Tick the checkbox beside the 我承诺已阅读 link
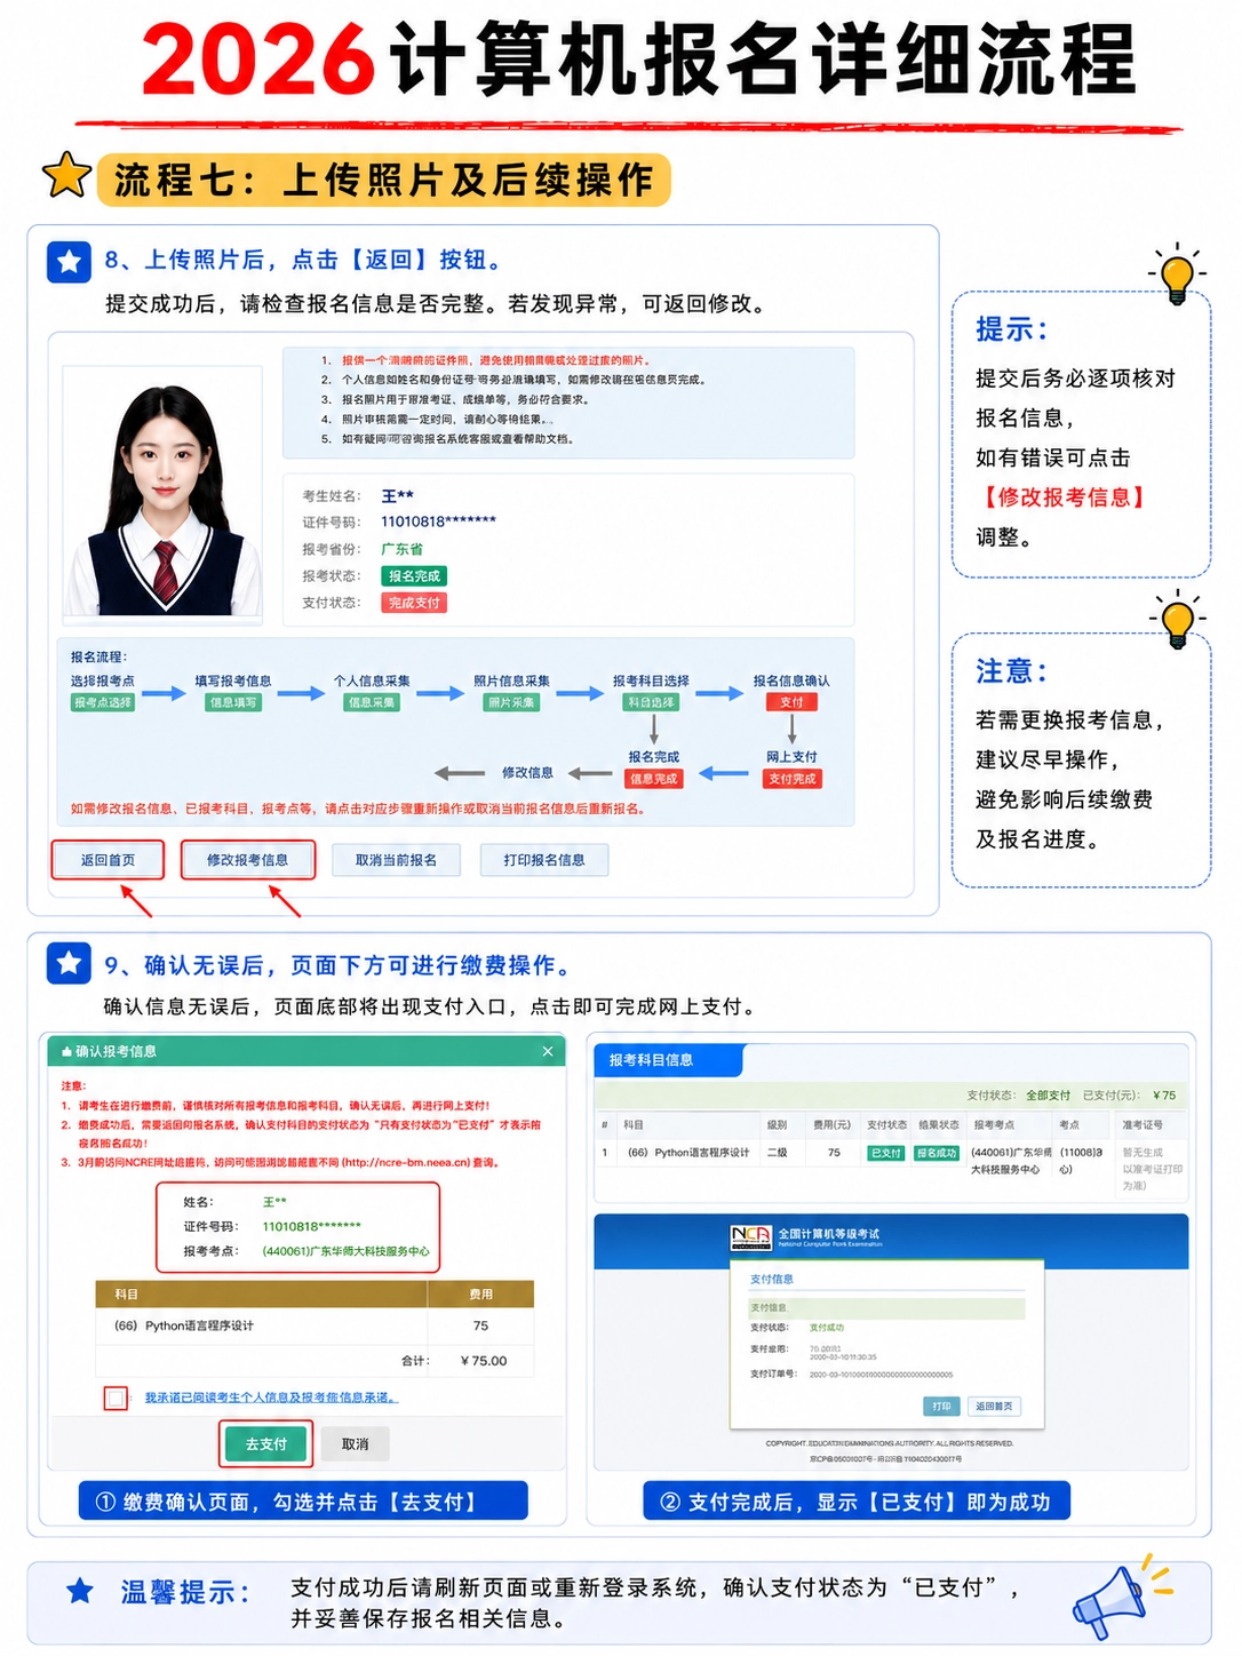Image resolution: width=1242 pixels, height=1656 pixels. (x=116, y=1398)
